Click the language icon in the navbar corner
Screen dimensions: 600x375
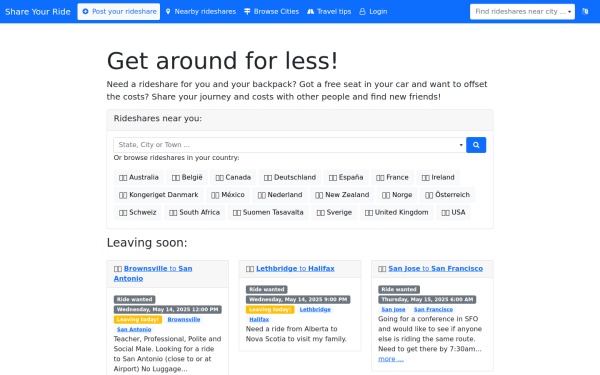[585, 11]
